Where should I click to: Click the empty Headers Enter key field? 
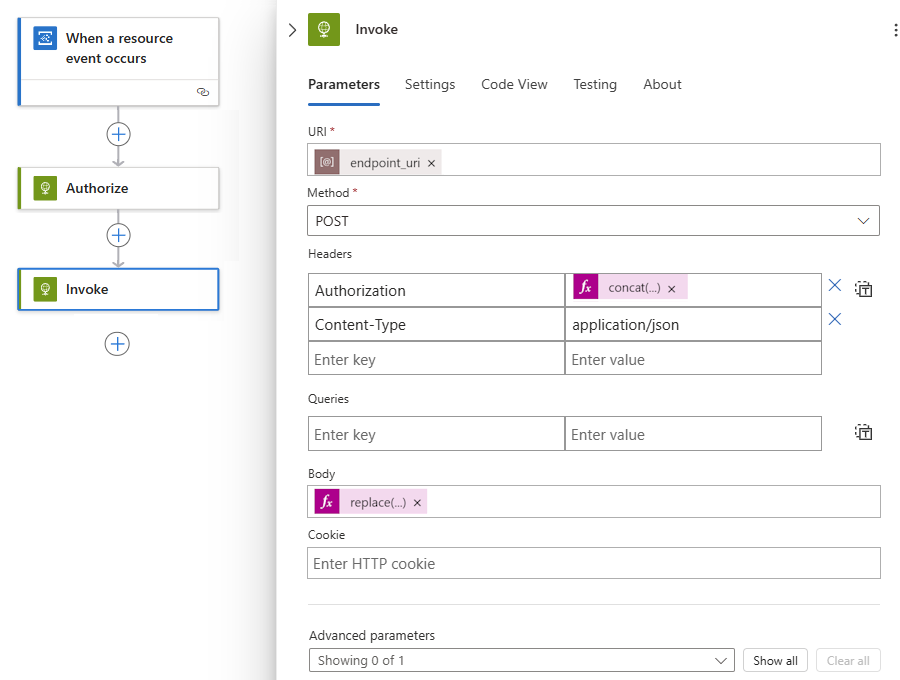pos(436,359)
